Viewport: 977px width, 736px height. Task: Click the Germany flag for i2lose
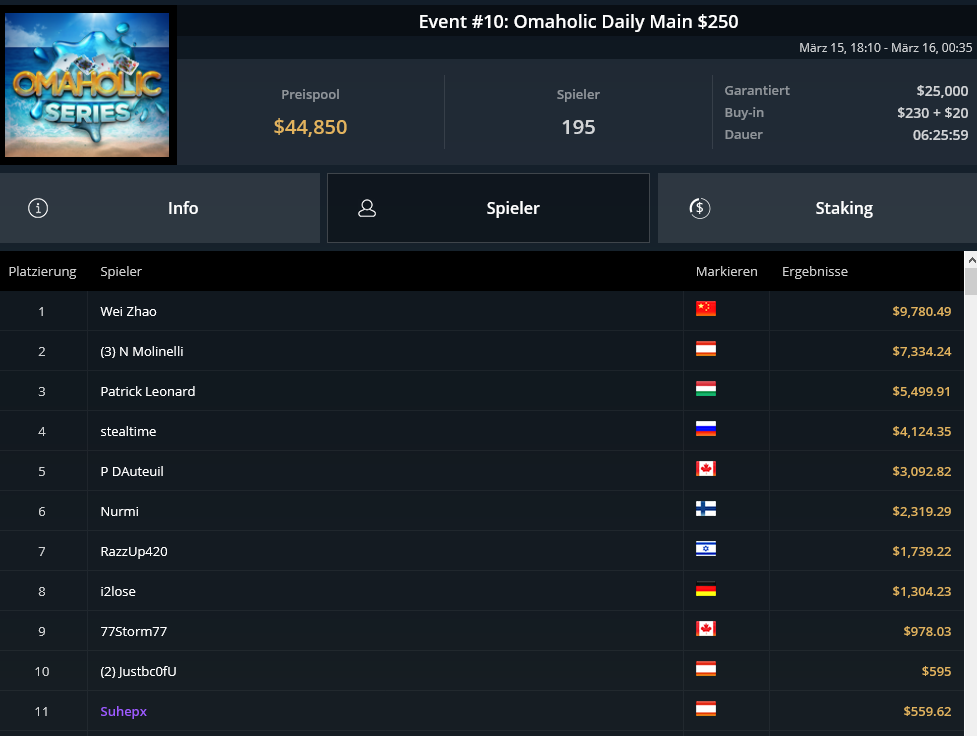tap(706, 588)
